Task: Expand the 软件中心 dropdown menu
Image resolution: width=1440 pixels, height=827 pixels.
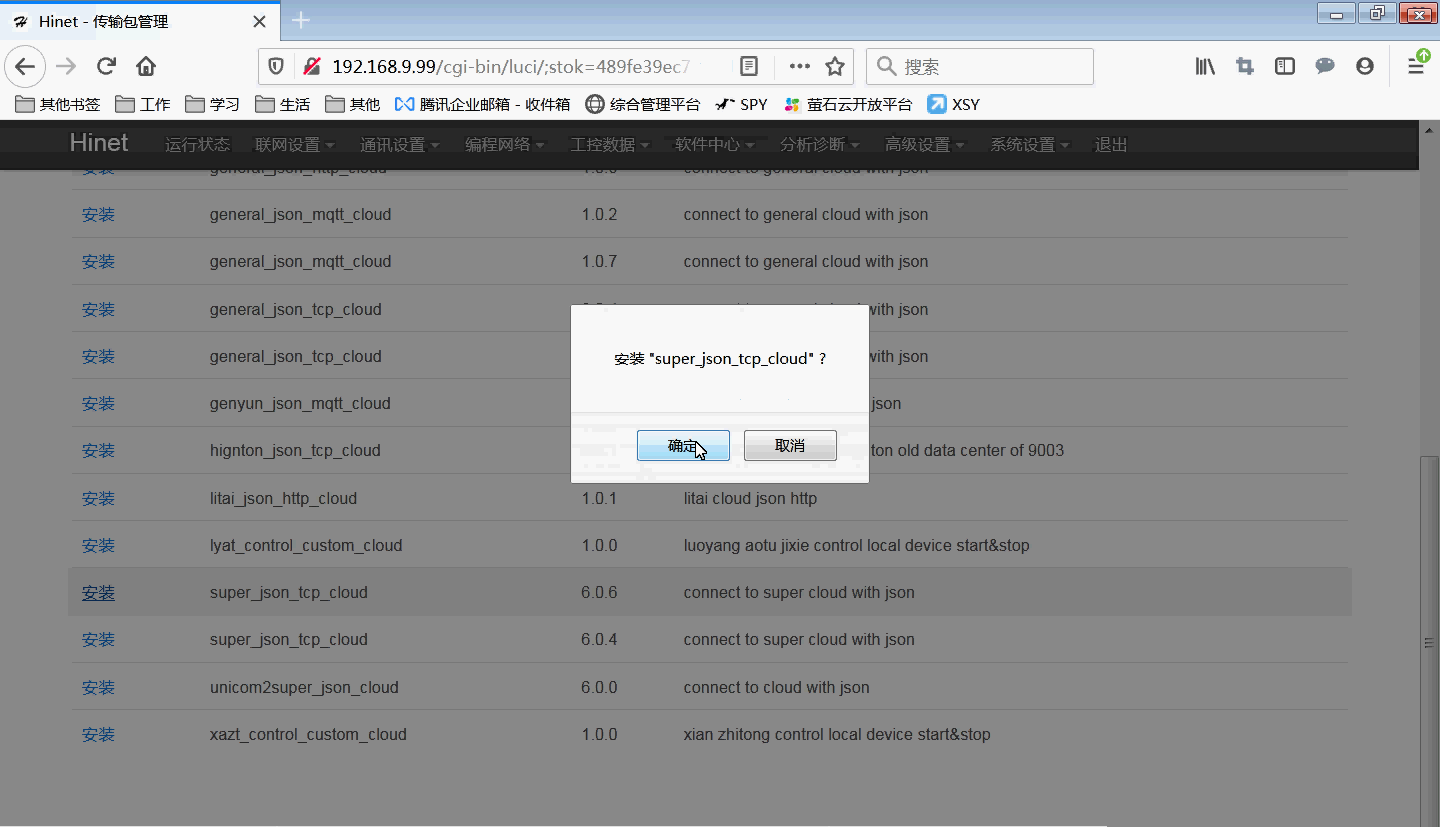Action: (x=714, y=145)
